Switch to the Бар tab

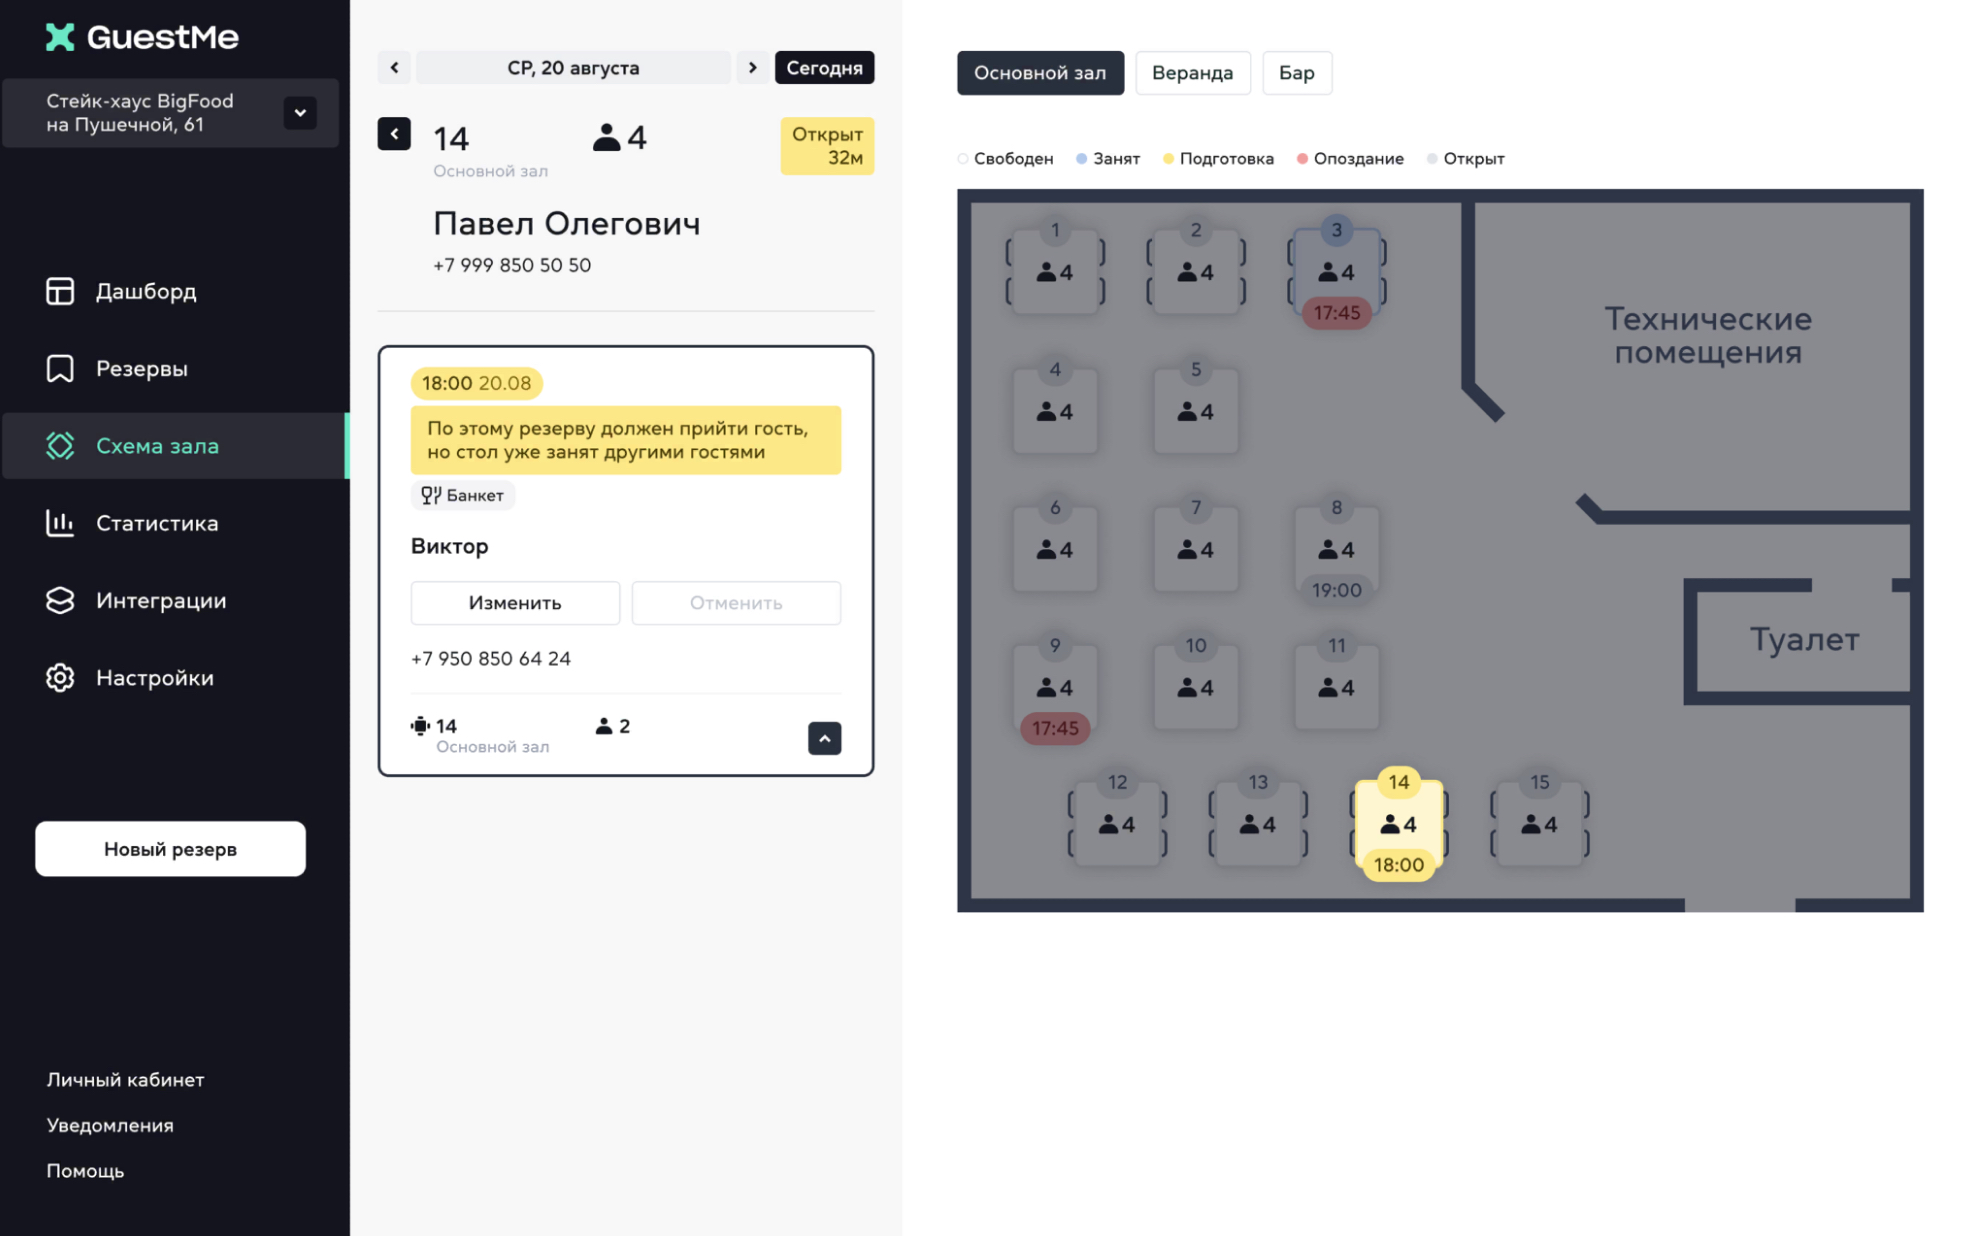point(1296,73)
